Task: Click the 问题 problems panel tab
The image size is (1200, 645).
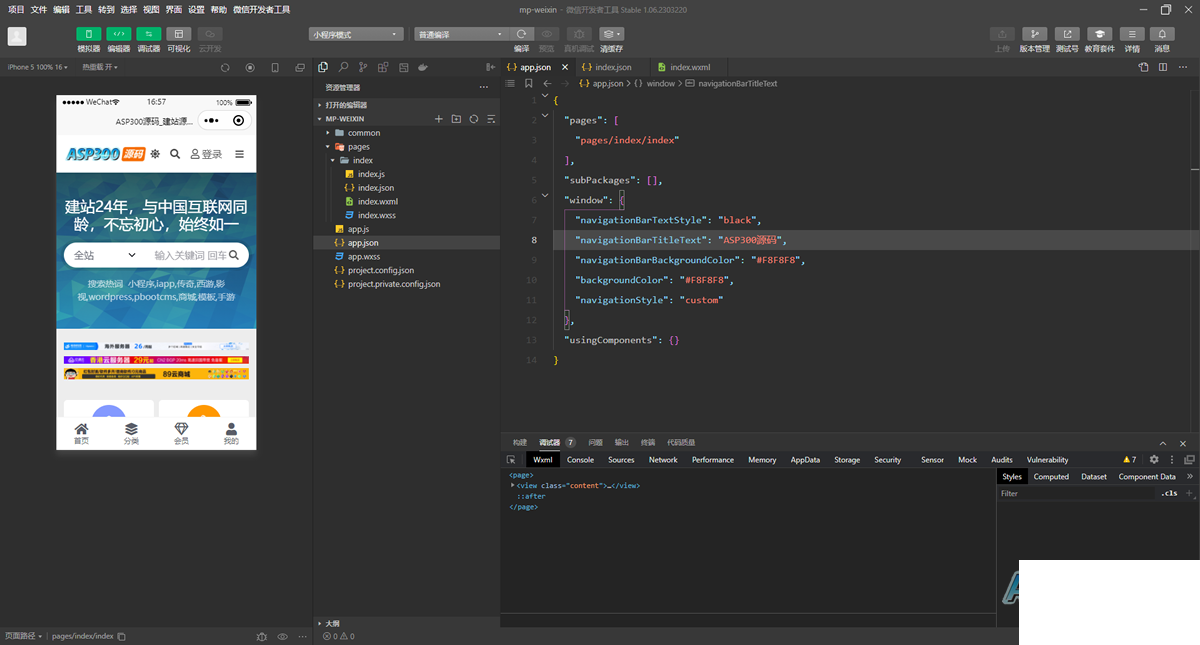Action: point(596,442)
